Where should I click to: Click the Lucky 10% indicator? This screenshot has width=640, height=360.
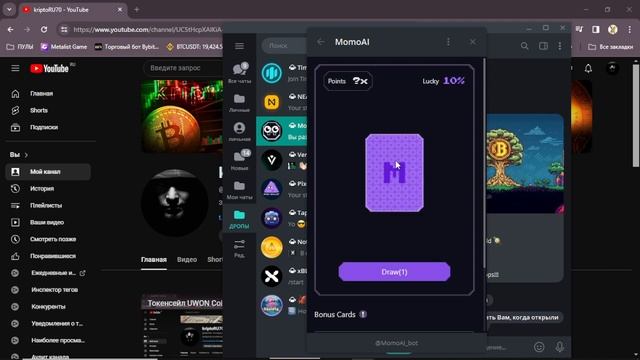point(443,81)
